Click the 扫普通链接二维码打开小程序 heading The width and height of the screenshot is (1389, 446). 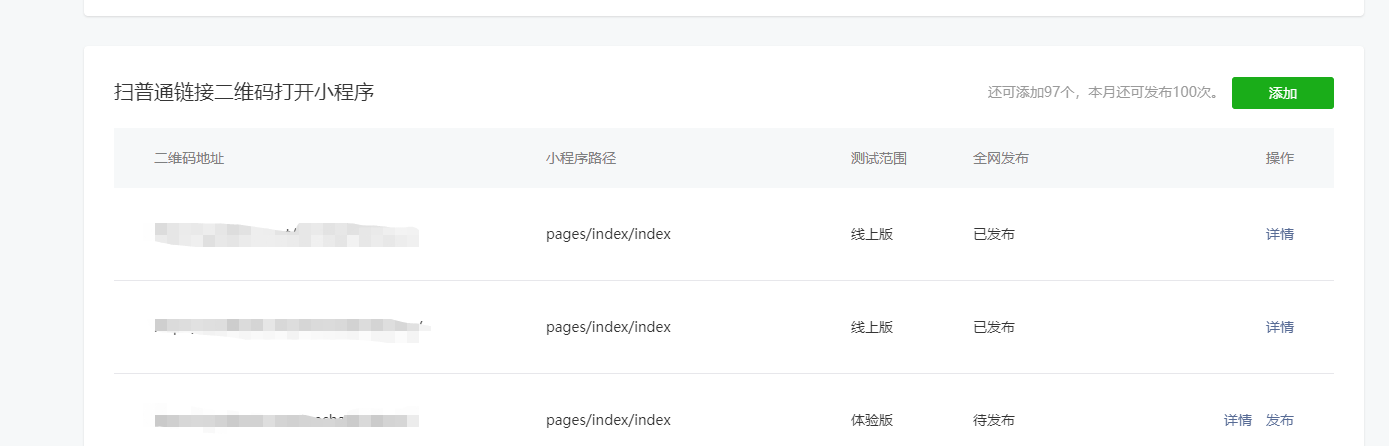coord(244,93)
